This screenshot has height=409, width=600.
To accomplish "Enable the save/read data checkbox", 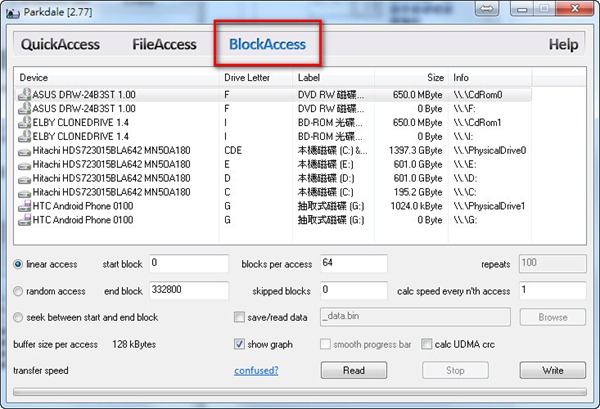I will (x=239, y=317).
